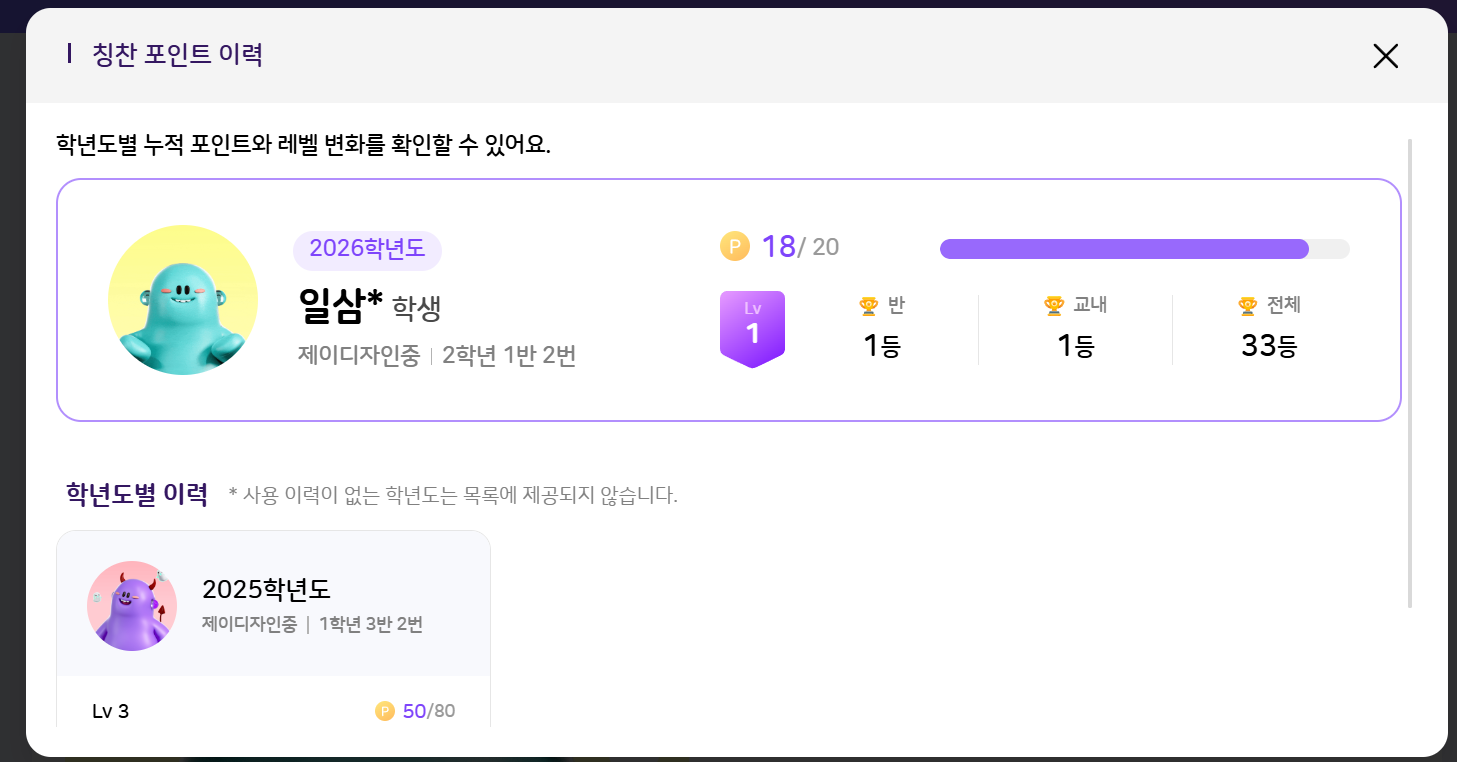
Task: Open the 2025학년도 history card
Action: tap(273, 605)
